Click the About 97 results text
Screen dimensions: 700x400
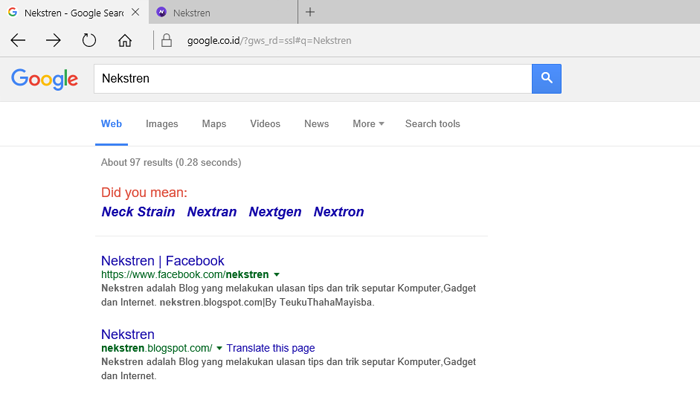171,162
